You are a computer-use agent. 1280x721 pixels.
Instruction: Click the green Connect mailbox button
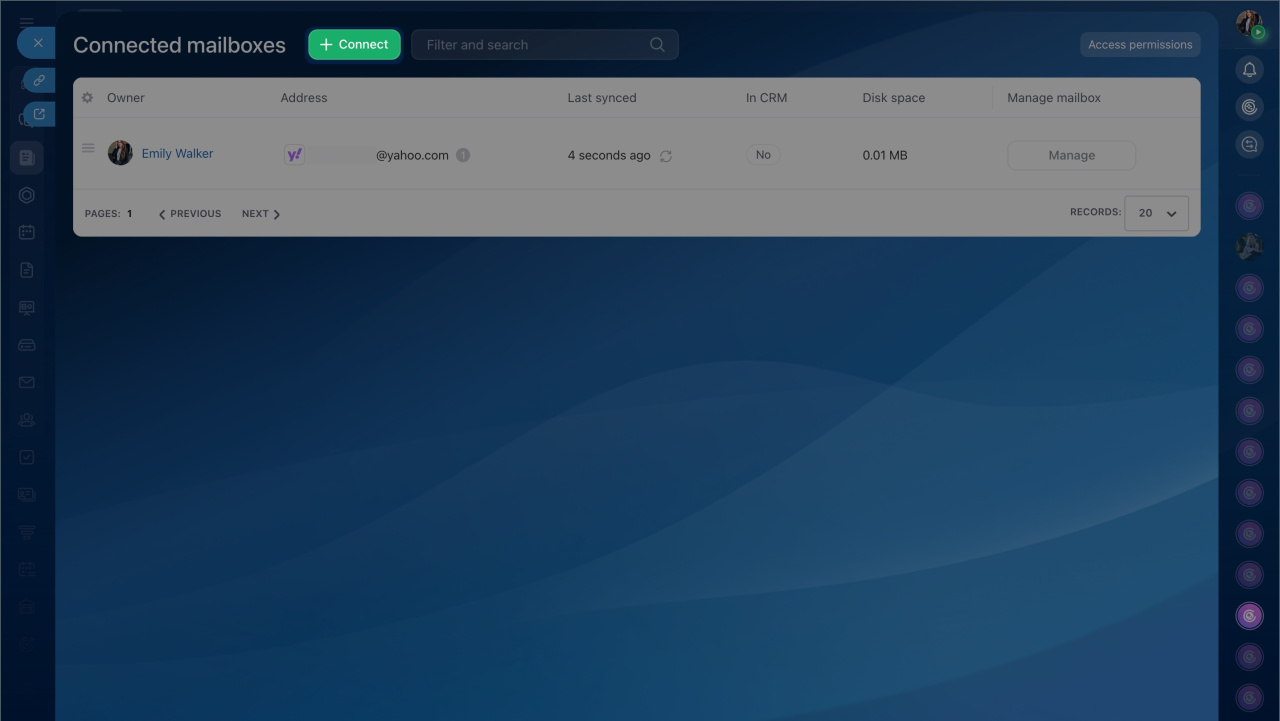[354, 45]
